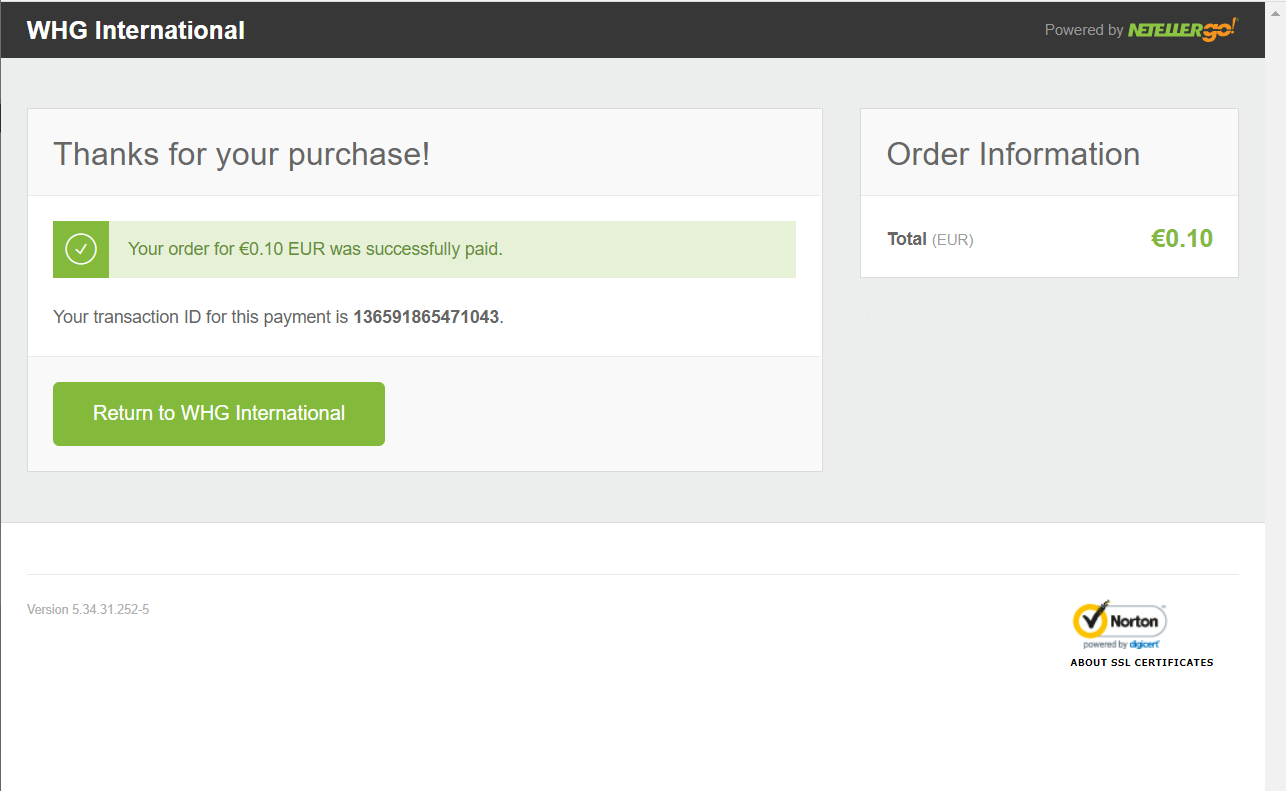Click the digicert logo under Norton
This screenshot has height=791, width=1286.
tap(1143, 645)
